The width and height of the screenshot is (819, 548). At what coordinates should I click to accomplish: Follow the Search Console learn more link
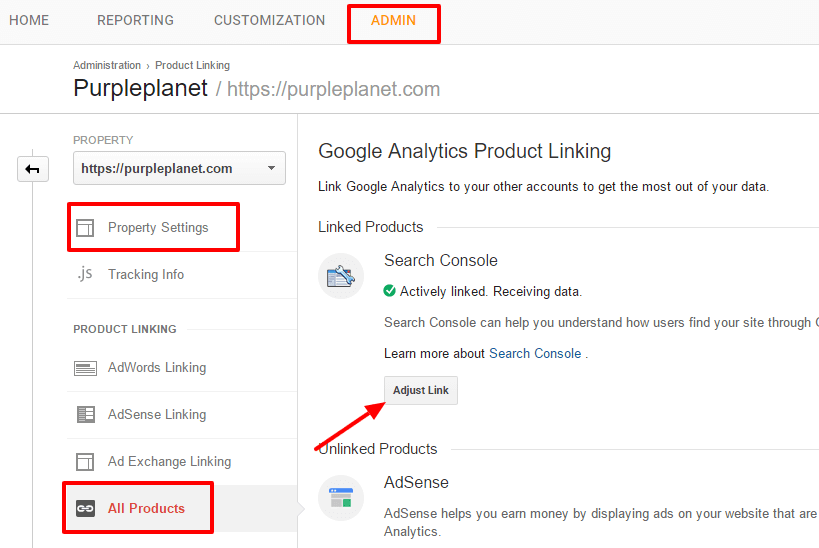pos(534,353)
